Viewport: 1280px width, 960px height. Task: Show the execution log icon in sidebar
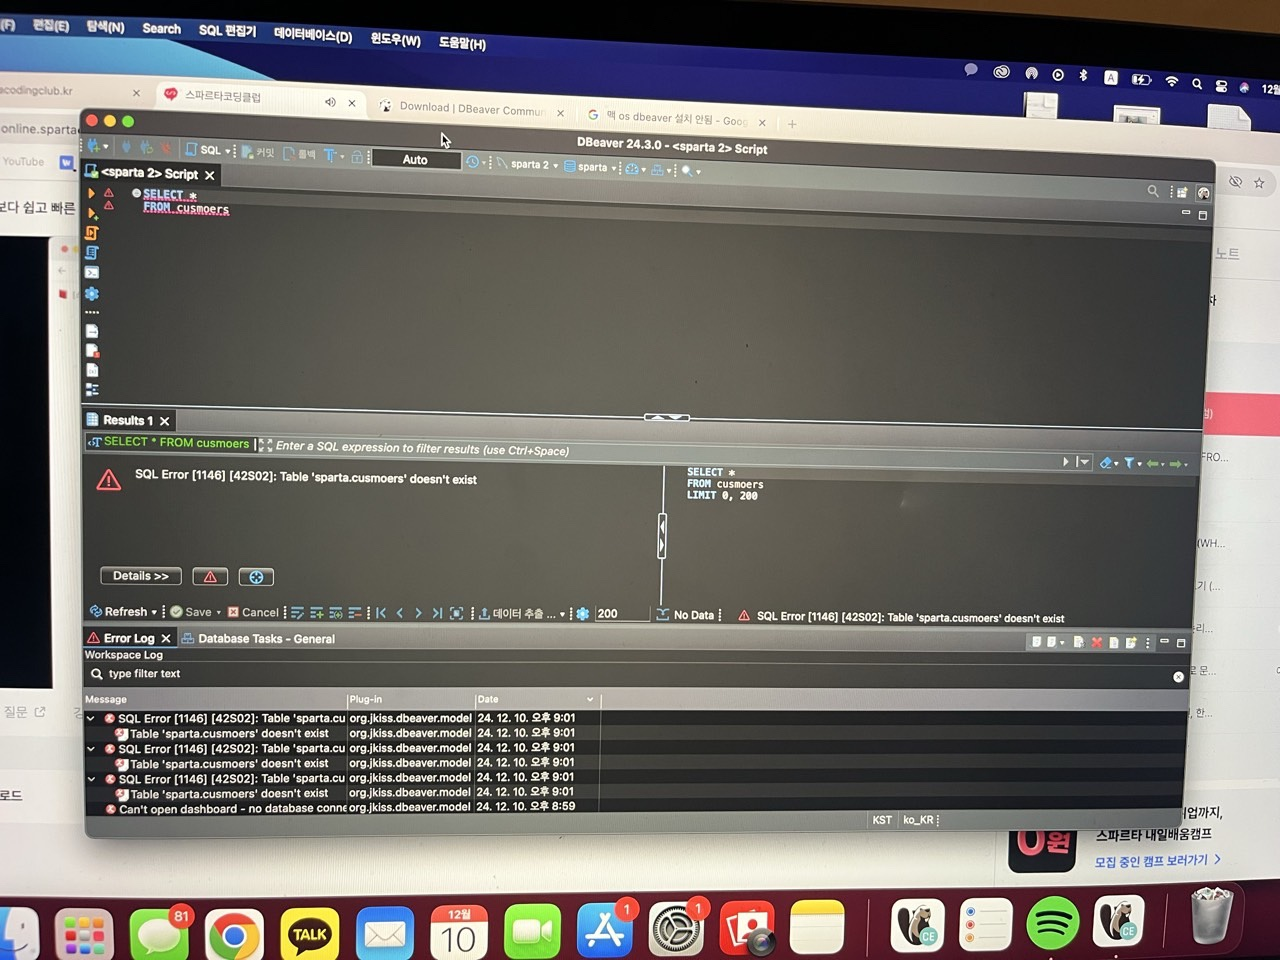92,351
